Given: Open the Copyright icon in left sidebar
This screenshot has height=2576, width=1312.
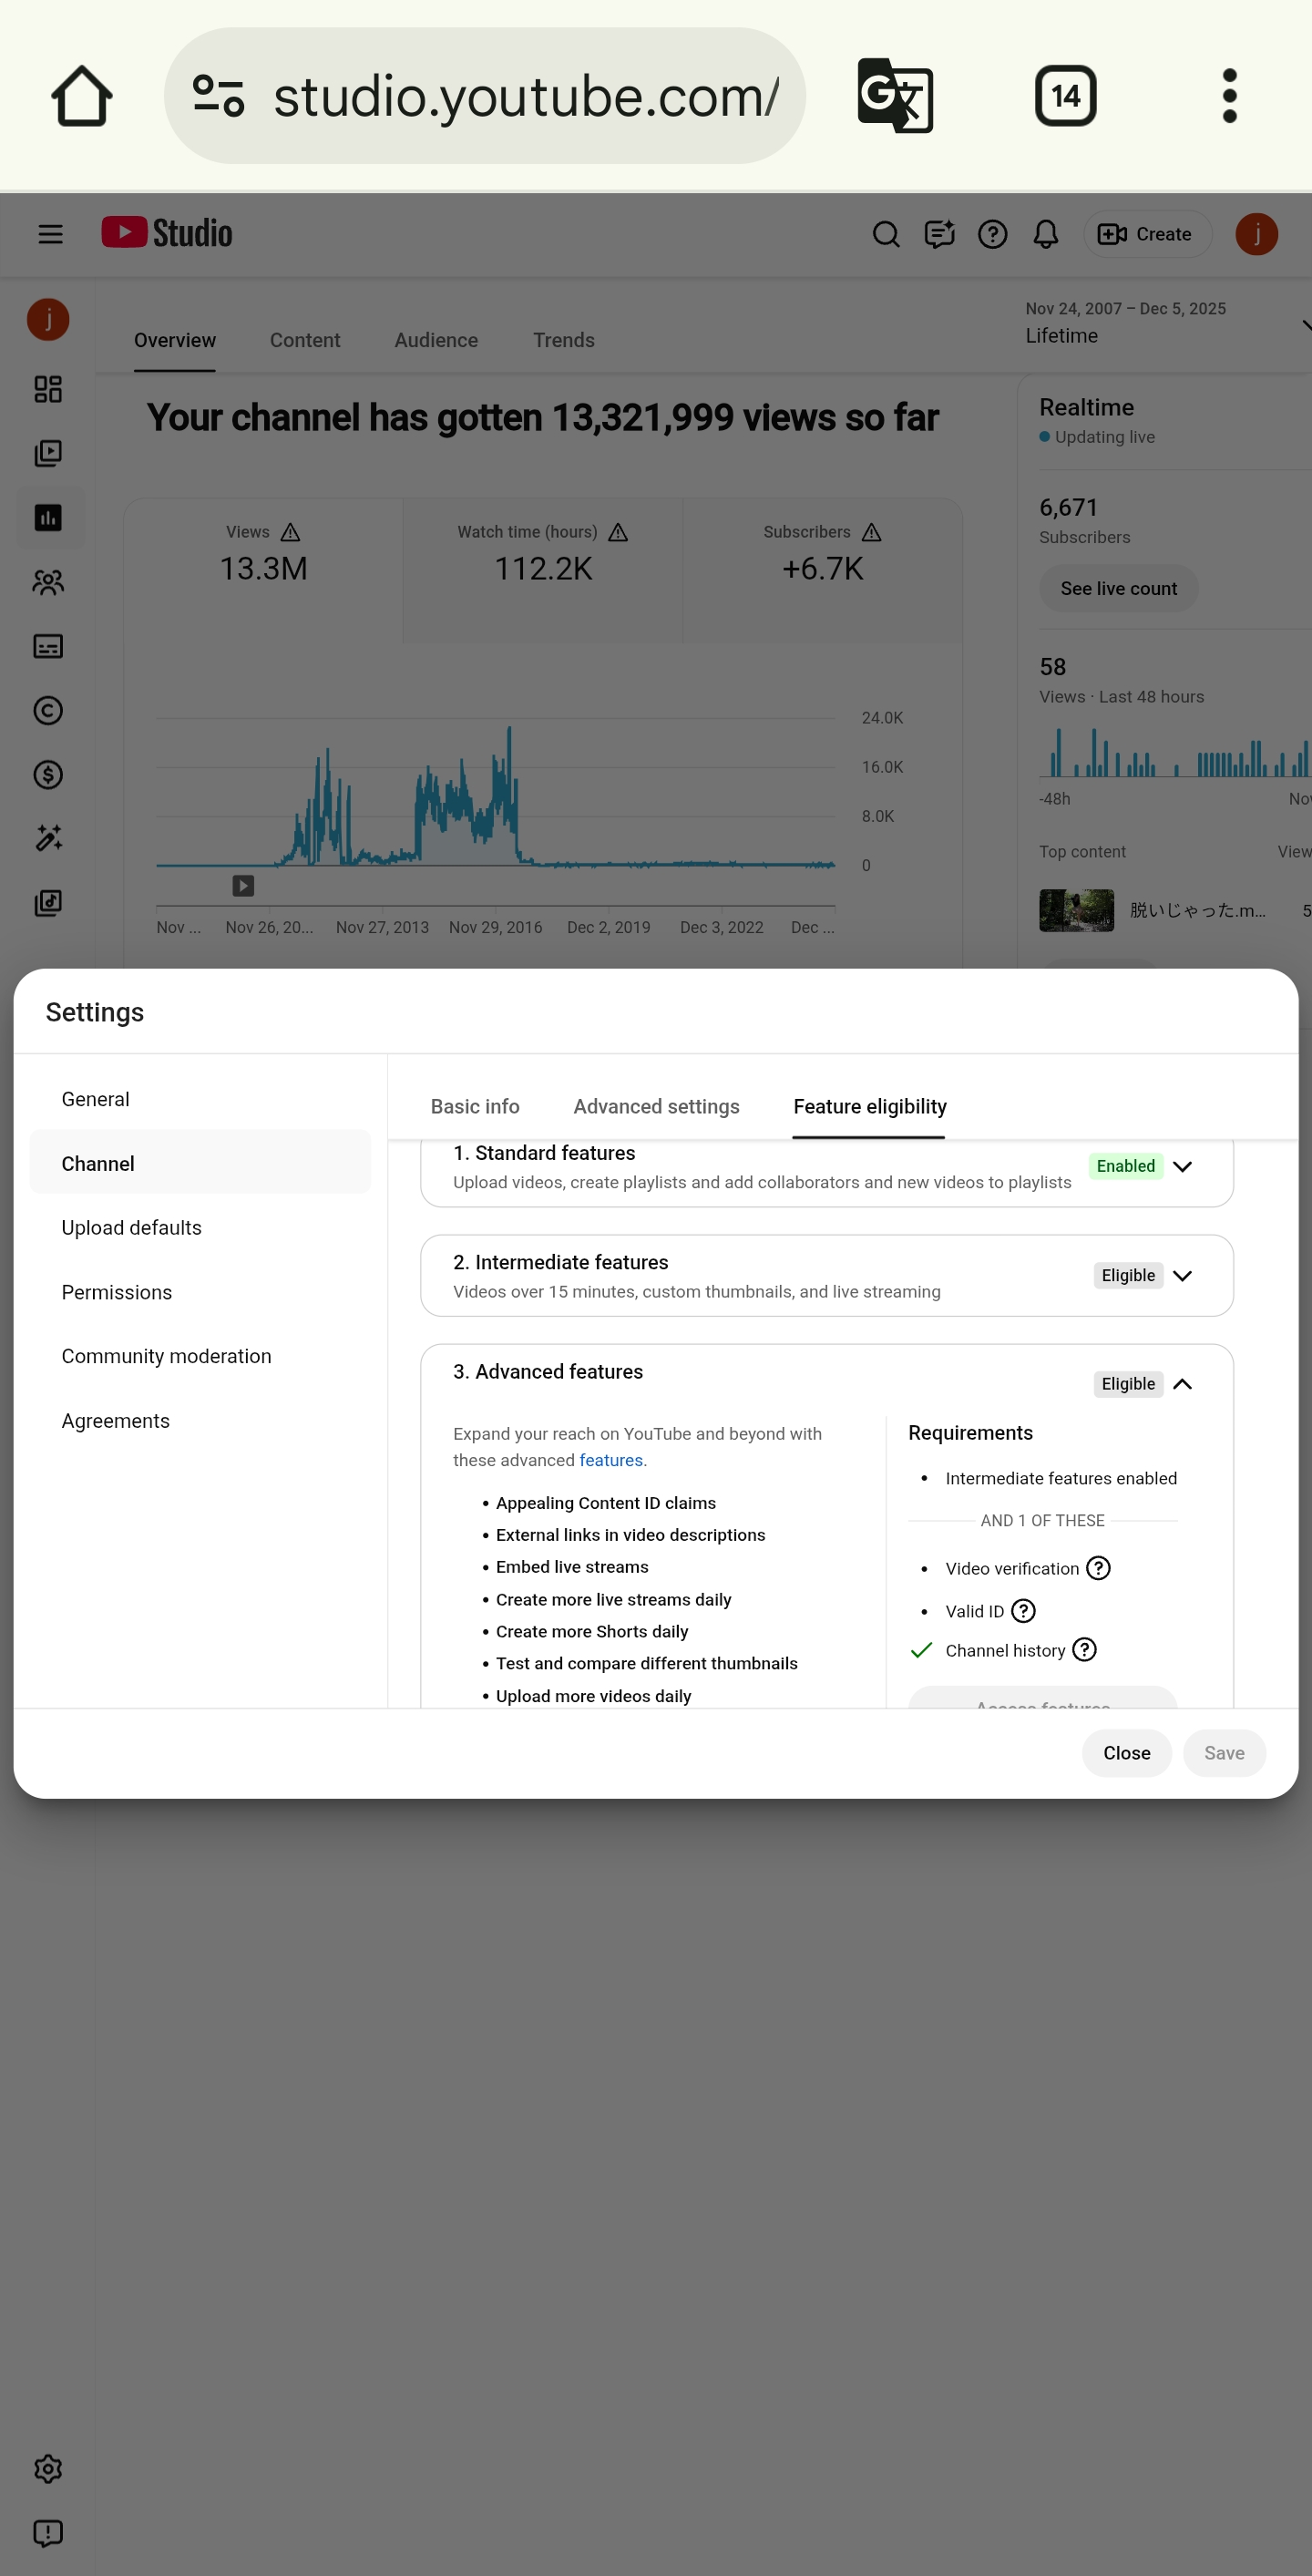Looking at the screenshot, I should point(48,710).
